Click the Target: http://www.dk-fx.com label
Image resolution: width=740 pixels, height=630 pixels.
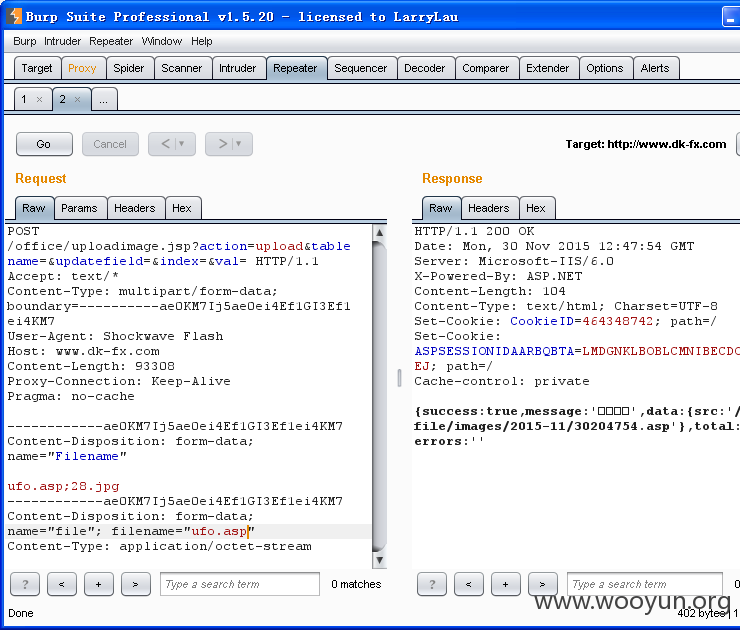[646, 144]
